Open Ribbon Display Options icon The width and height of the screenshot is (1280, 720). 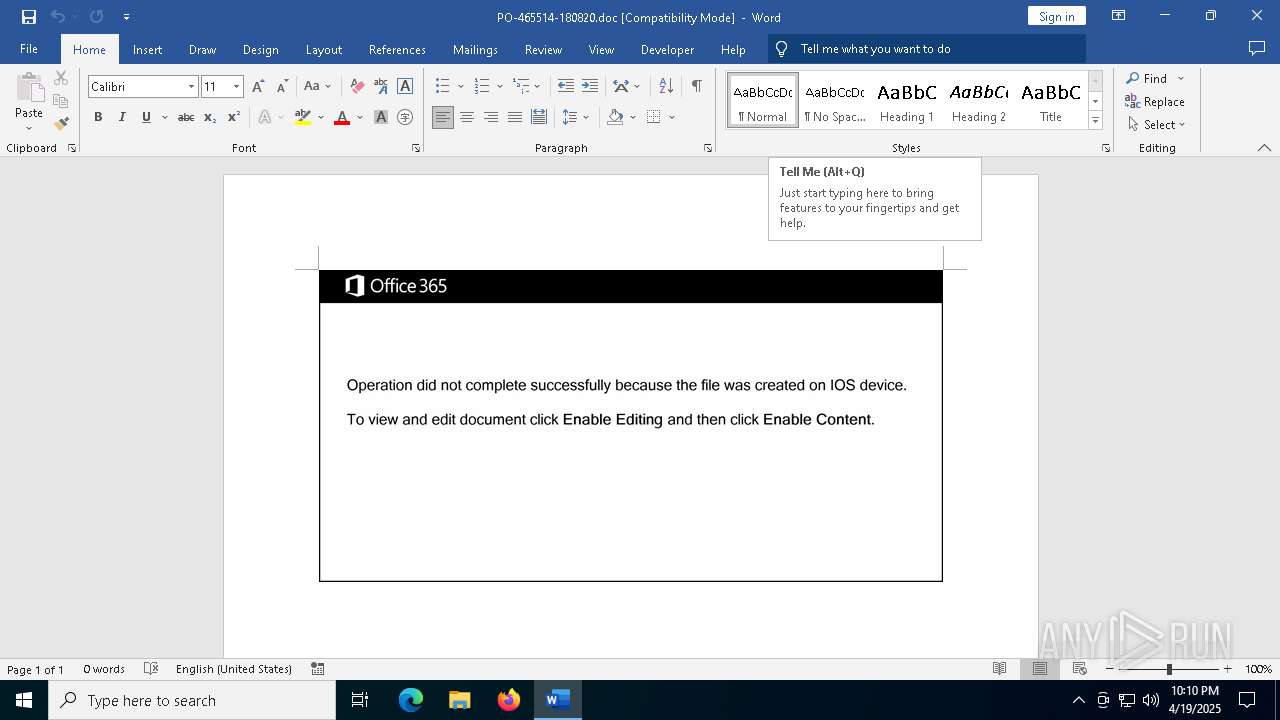(1119, 16)
